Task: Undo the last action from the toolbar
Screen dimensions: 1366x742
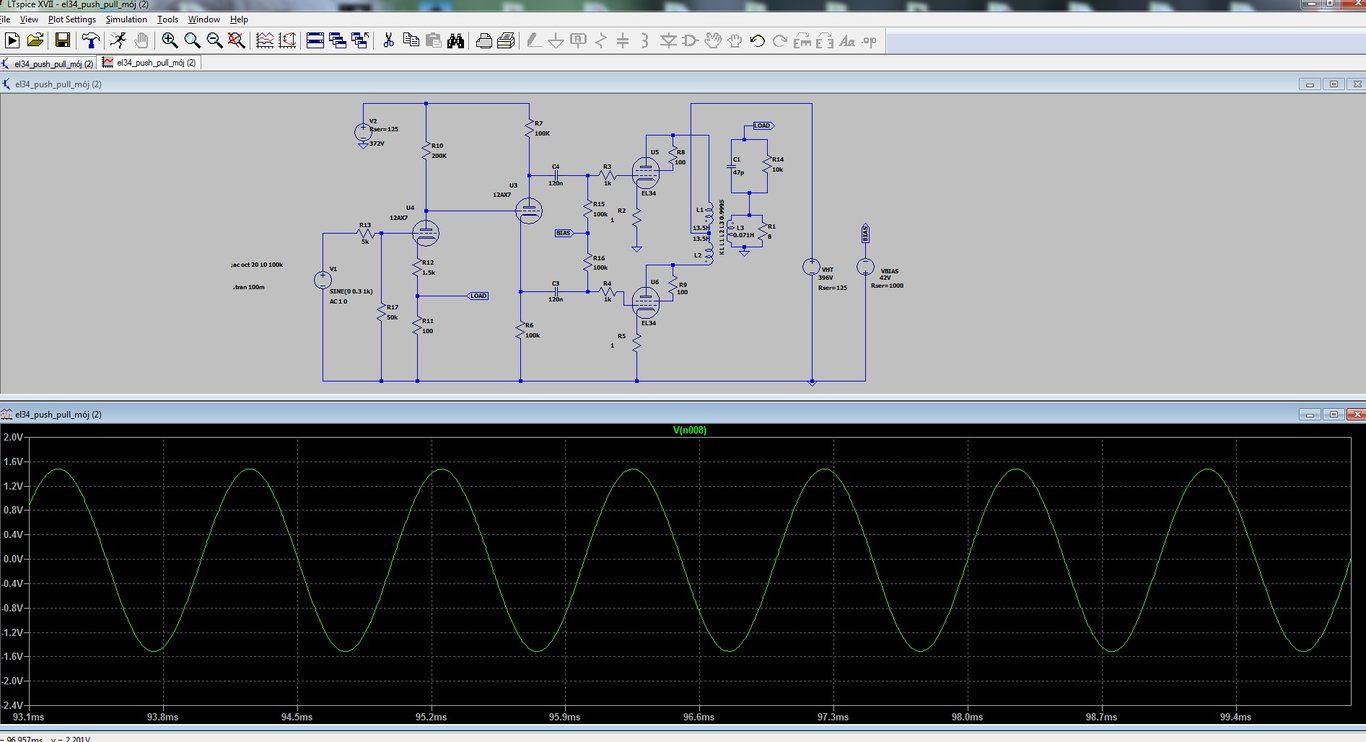Action: (x=757, y=41)
